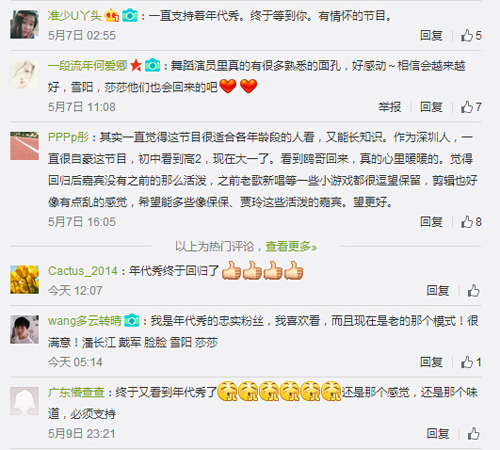Click 广东懵查查's default grey avatar
Image resolution: width=500 pixels, height=450 pixels.
coord(24,401)
